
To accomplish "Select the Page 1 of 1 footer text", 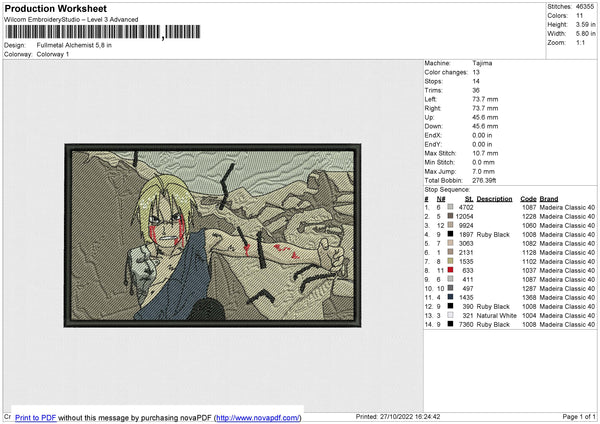I will (579, 416).
